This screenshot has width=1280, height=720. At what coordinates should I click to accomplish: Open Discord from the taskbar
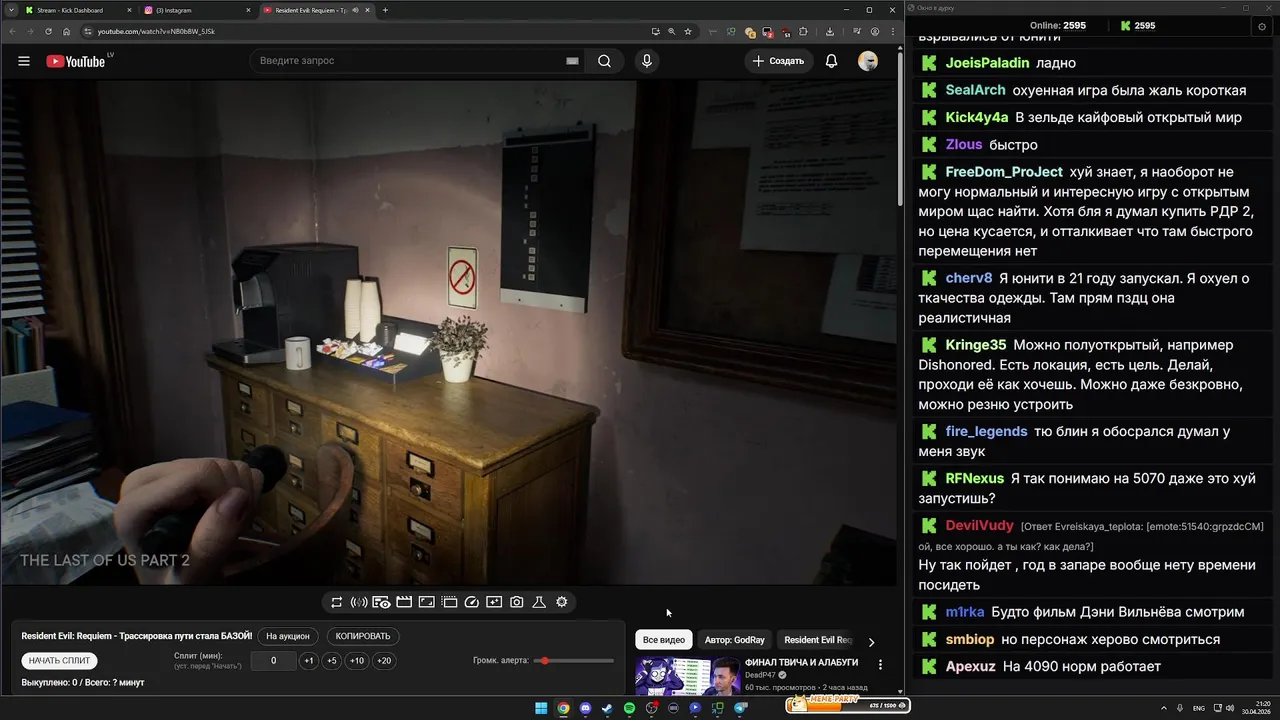[x=585, y=708]
